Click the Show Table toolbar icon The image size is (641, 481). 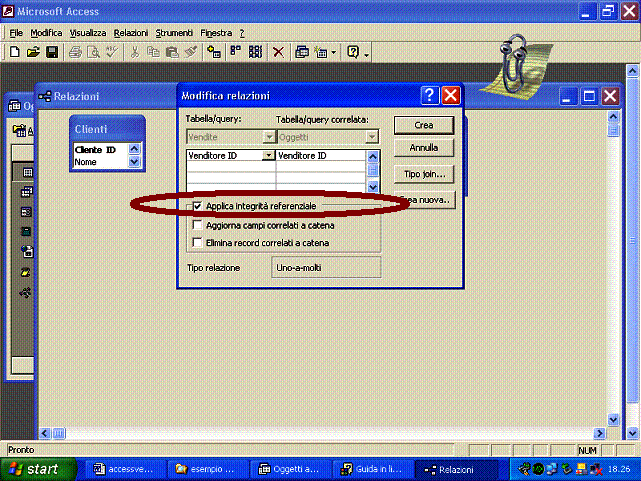pos(214,52)
